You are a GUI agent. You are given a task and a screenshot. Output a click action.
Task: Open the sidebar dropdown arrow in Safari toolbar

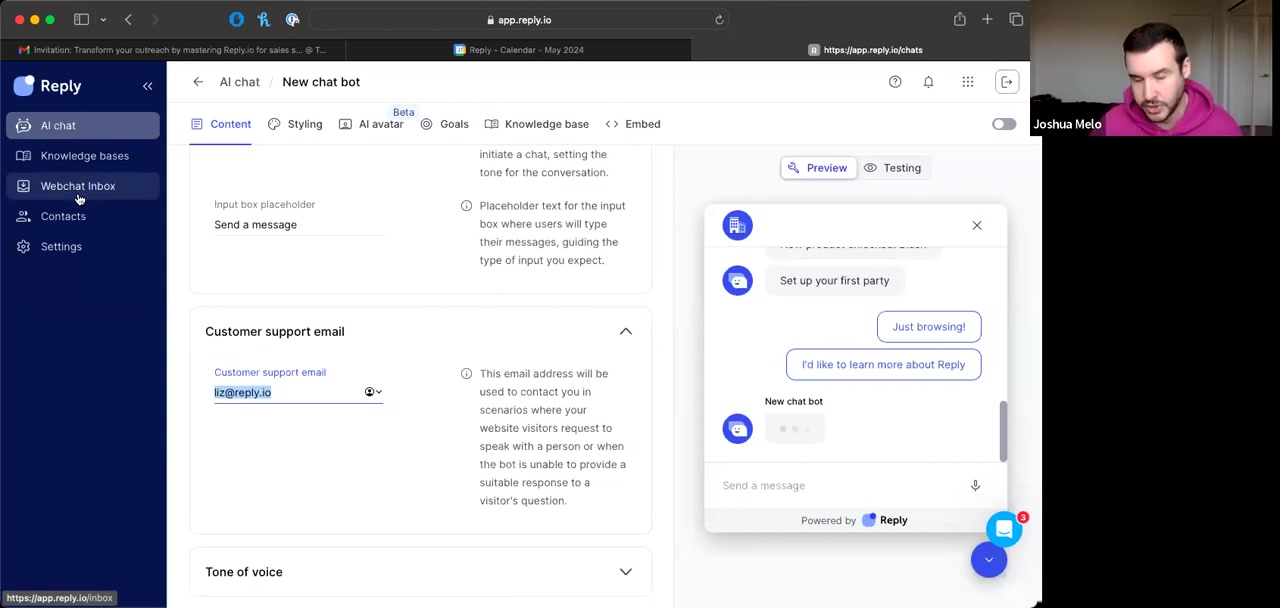click(103, 20)
